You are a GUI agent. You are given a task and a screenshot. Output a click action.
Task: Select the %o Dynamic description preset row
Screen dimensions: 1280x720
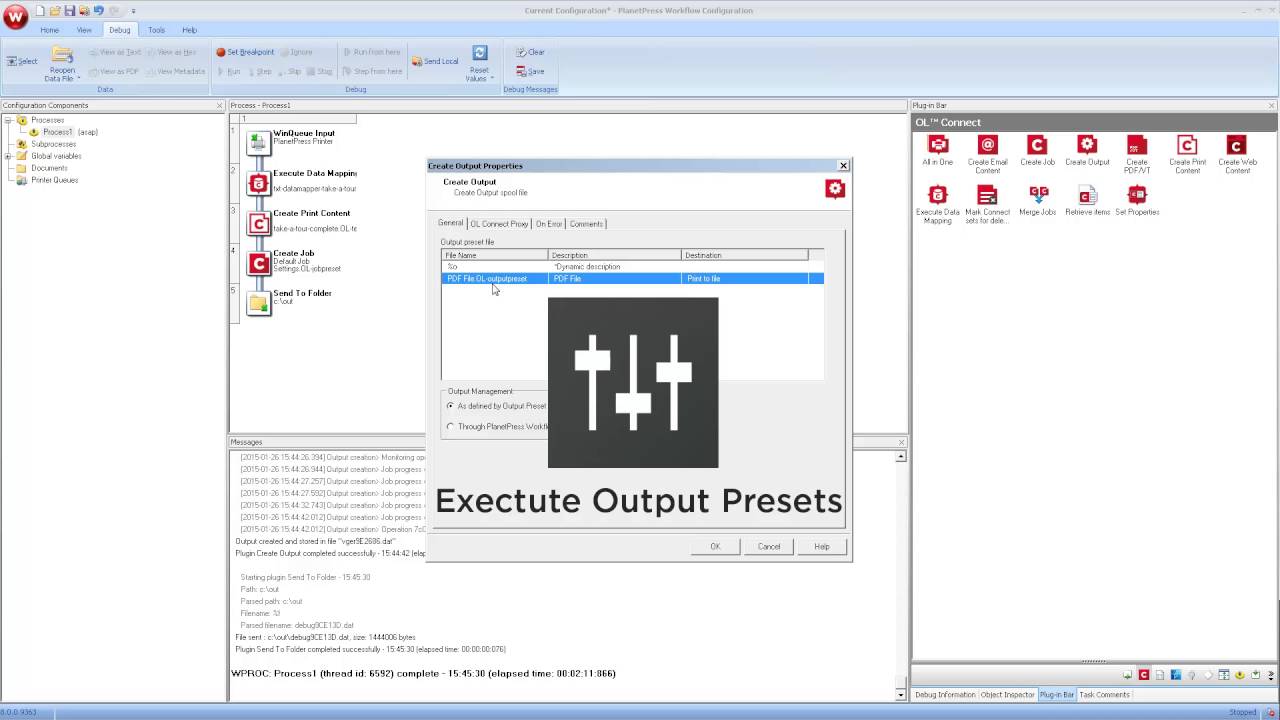coord(633,267)
